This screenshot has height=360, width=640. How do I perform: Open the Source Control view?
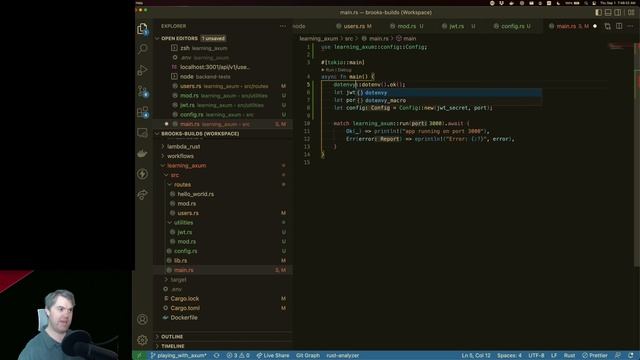click(x=142, y=91)
